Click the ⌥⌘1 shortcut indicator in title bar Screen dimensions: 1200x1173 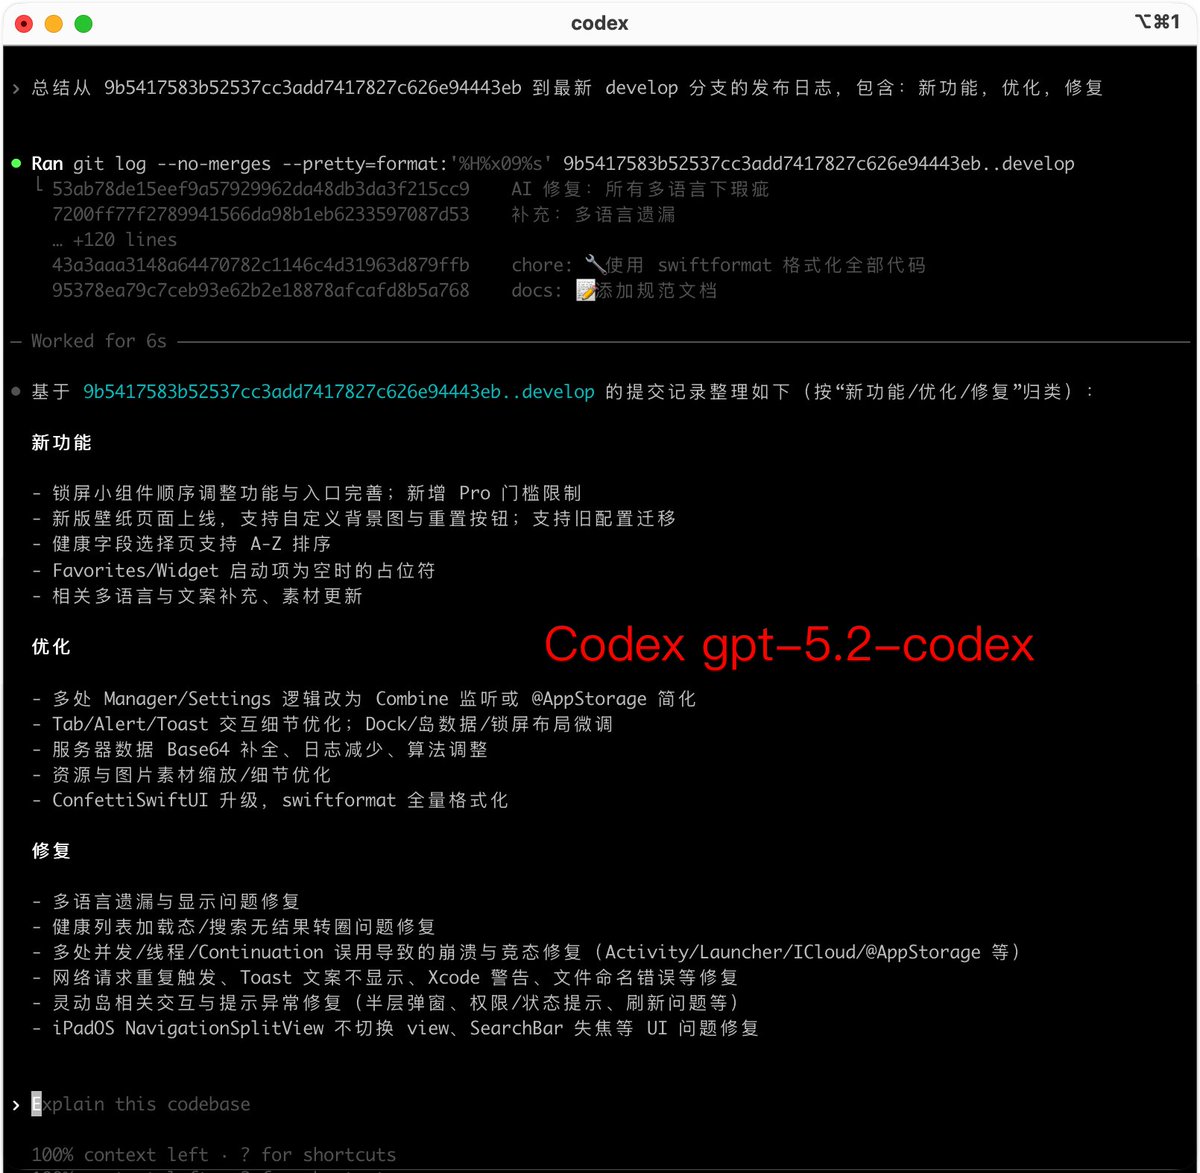pyautogui.click(x=1157, y=22)
